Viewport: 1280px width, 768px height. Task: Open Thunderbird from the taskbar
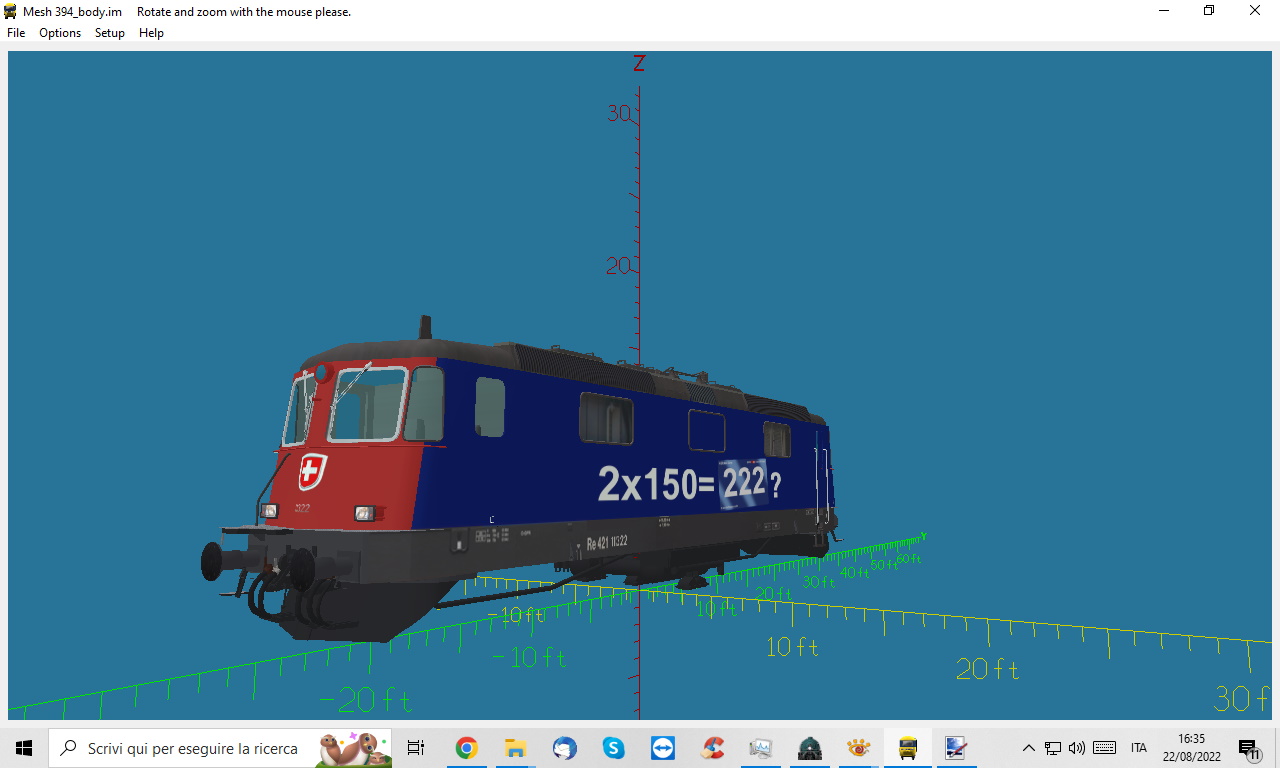click(564, 748)
